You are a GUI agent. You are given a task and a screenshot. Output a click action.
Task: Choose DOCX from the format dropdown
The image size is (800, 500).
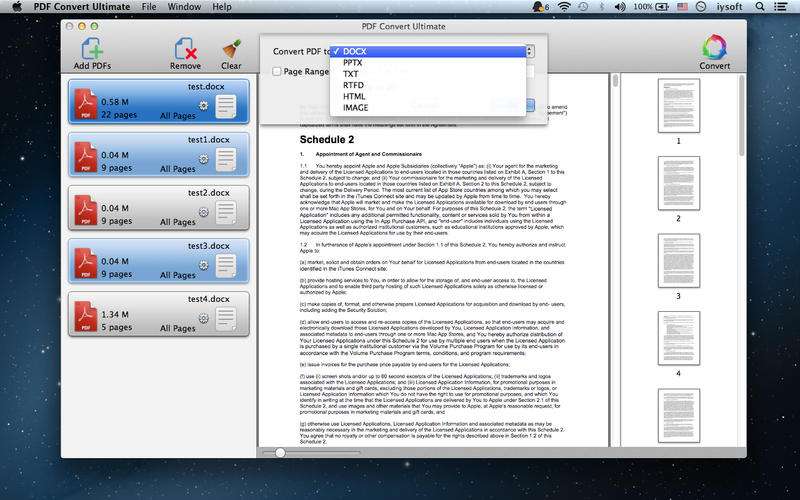tap(428, 52)
